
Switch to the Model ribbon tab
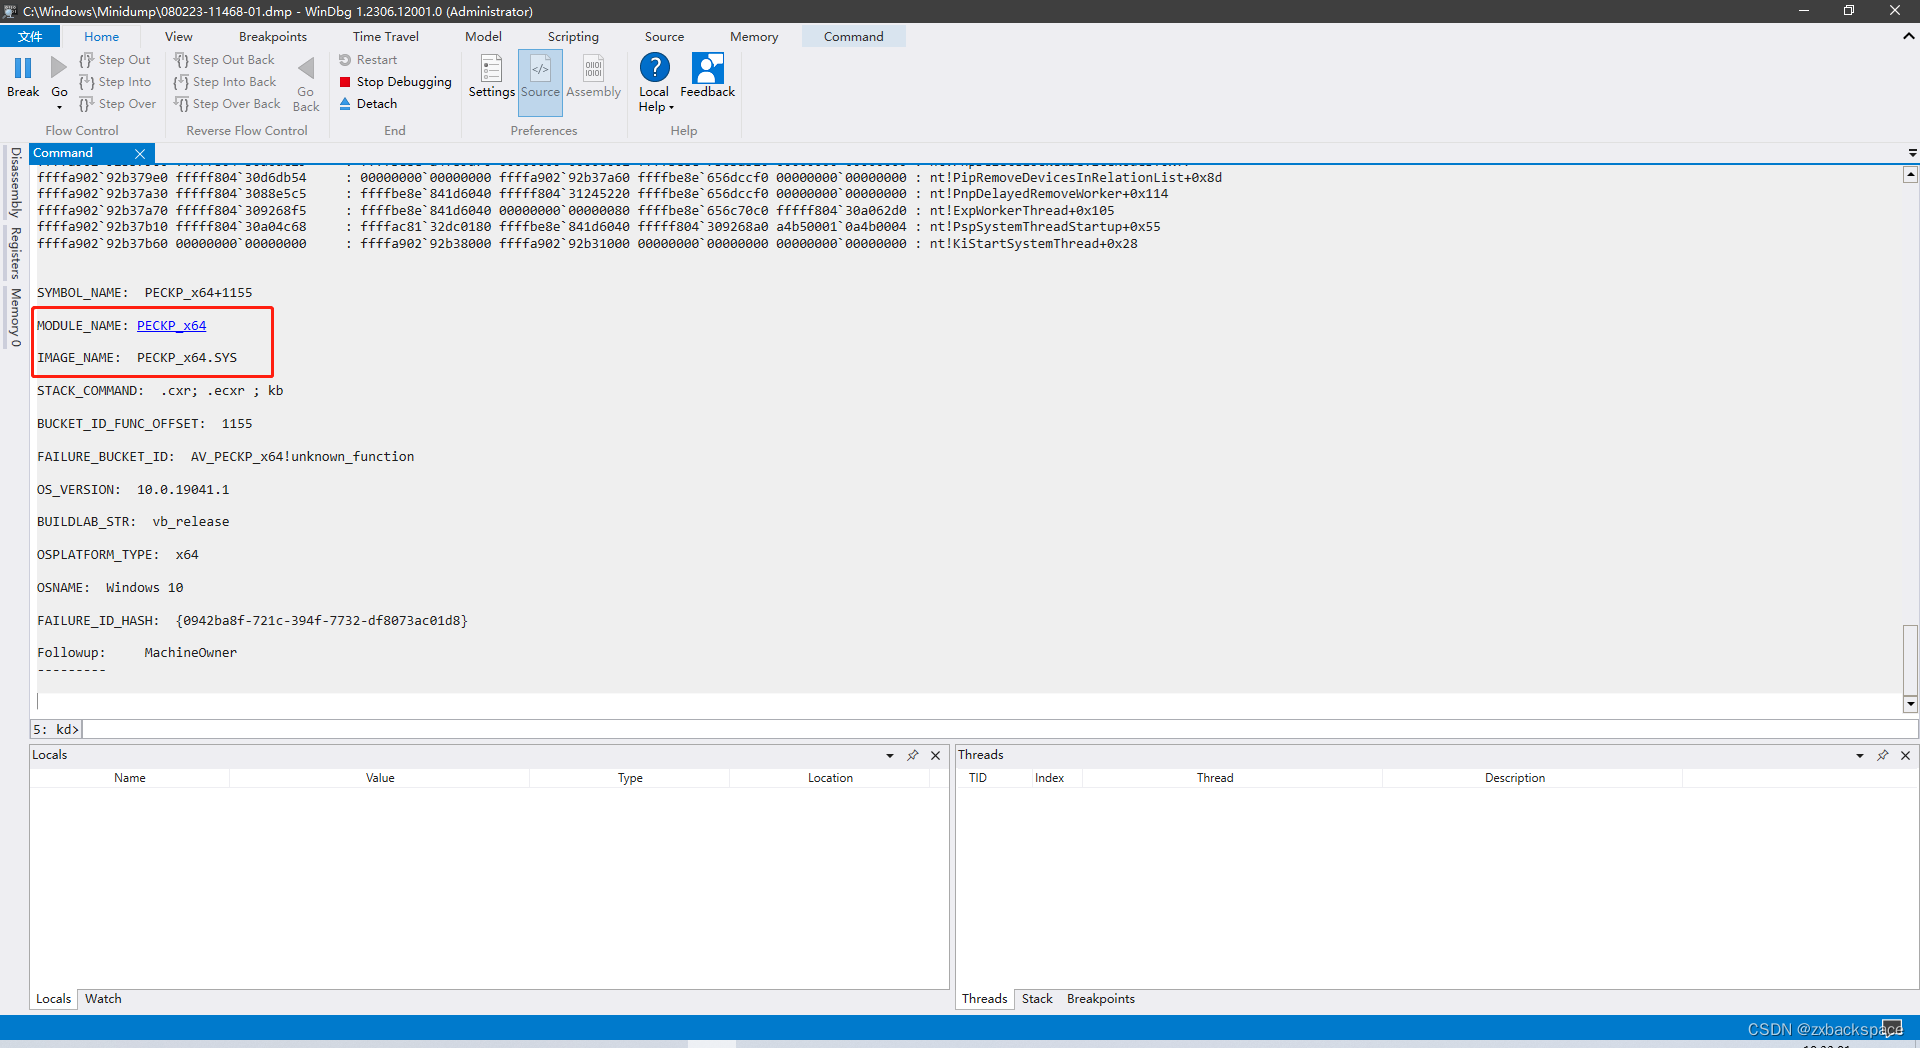tap(483, 36)
